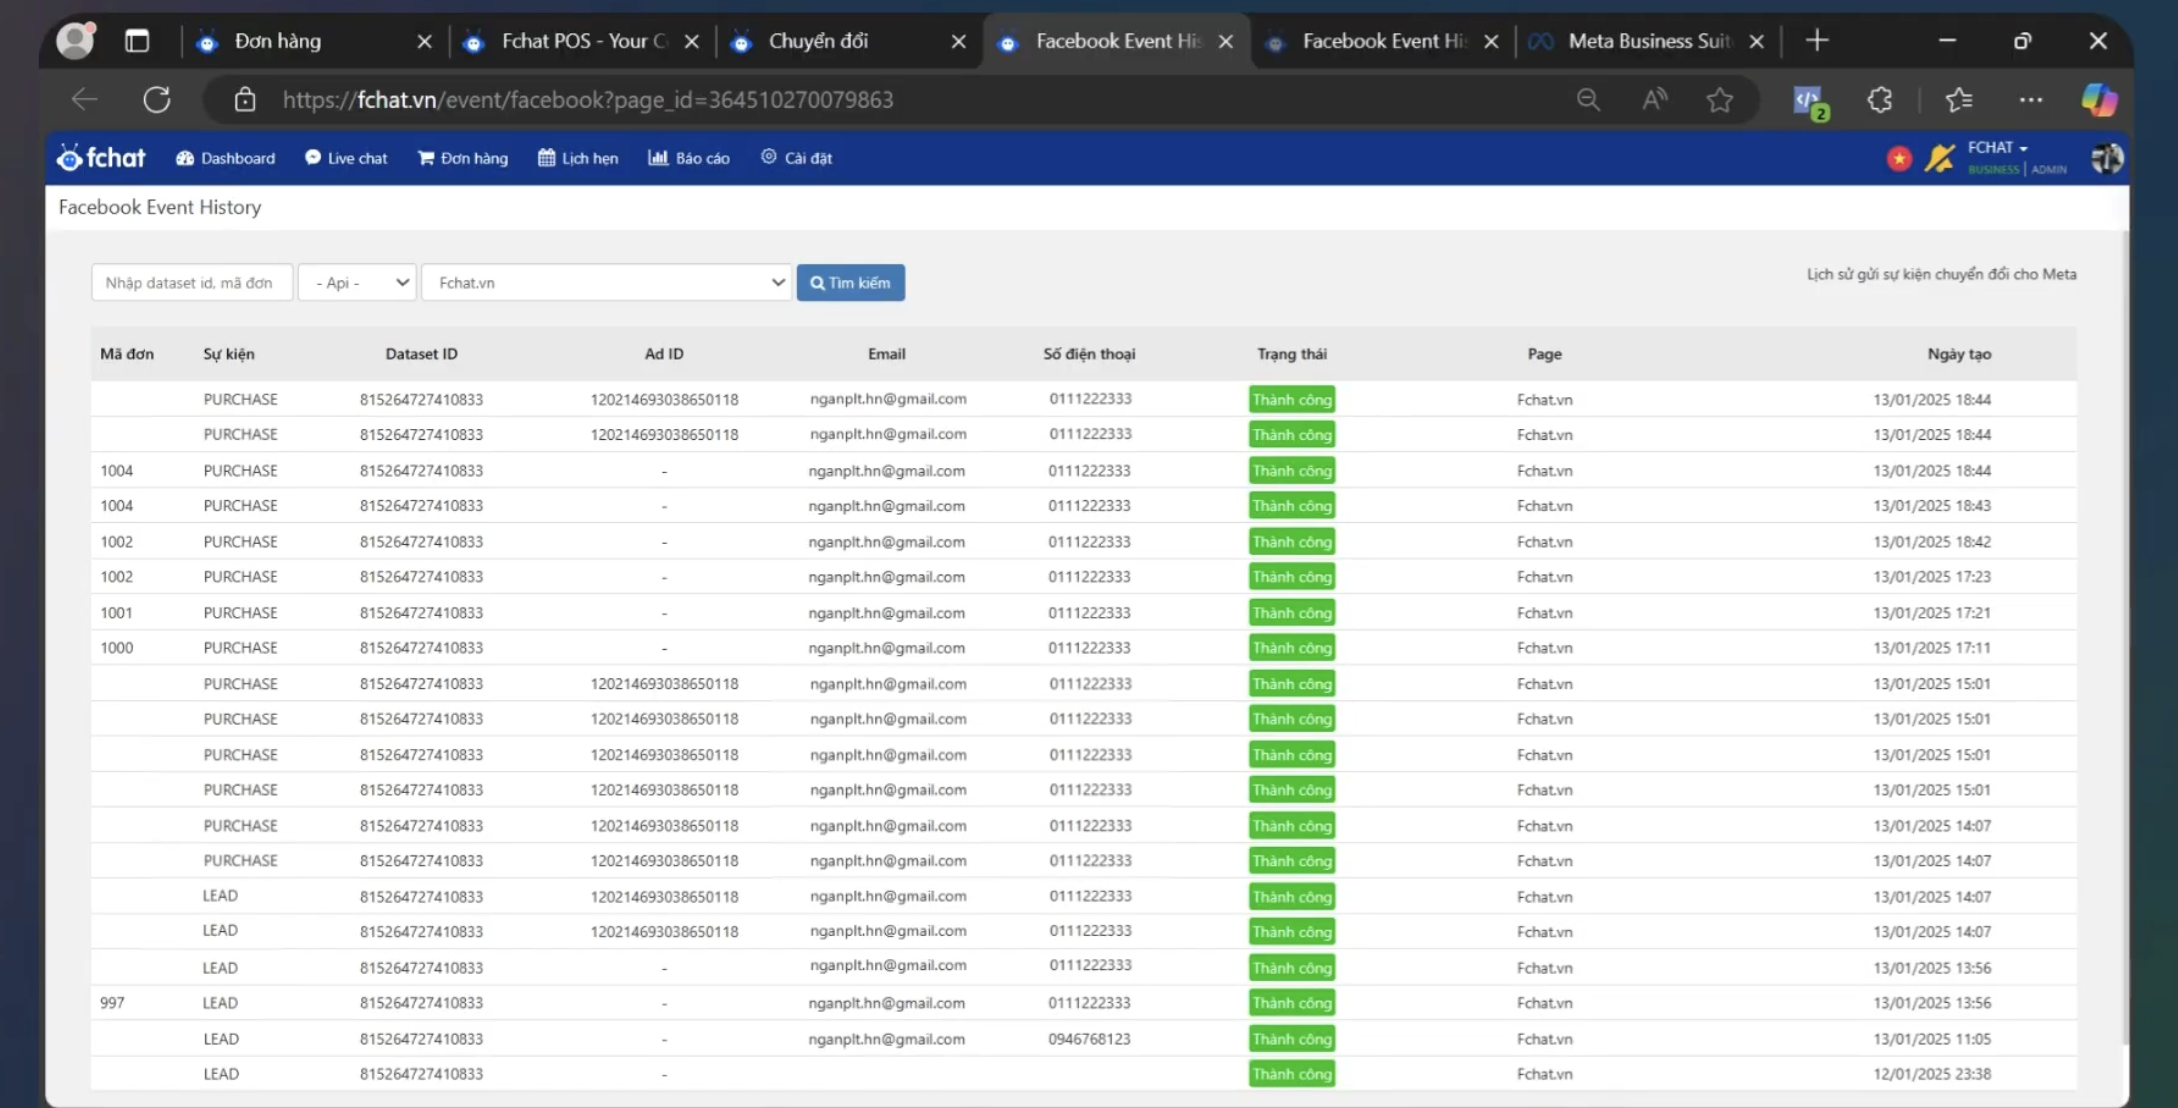Click the Tìm kiếm search button
Image resolution: width=2178 pixels, height=1108 pixels.
coord(850,283)
